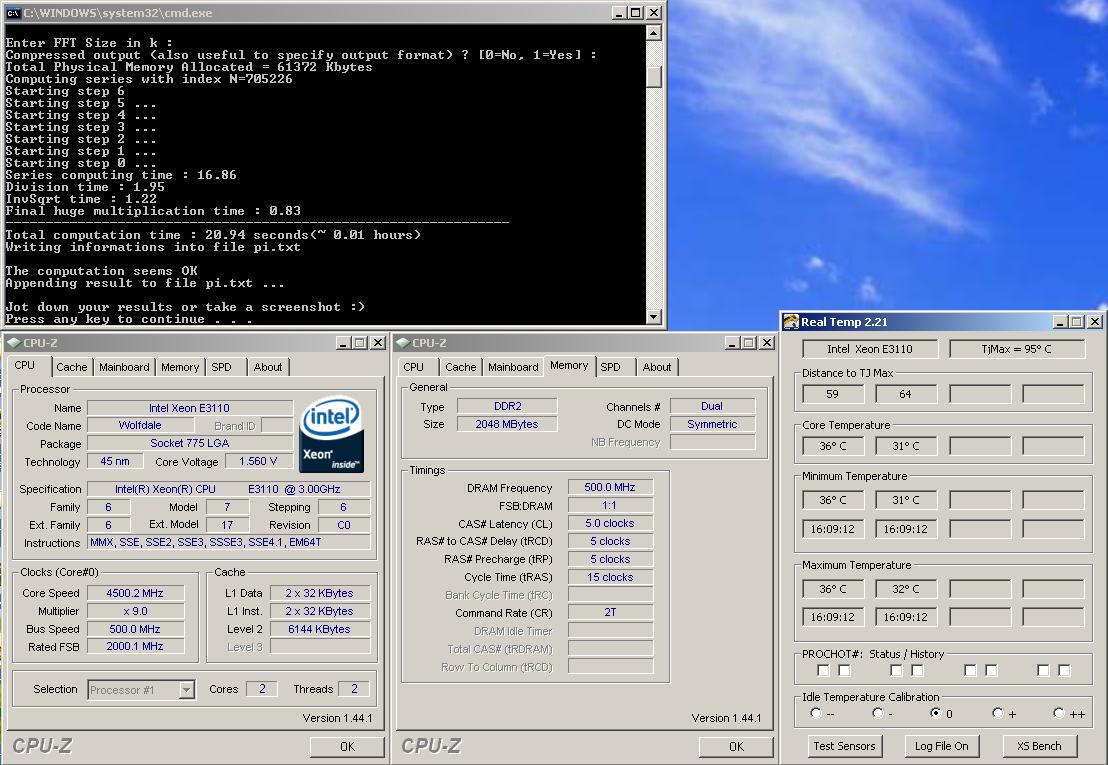The height and width of the screenshot is (765, 1108).
Task: Click the 'Socket 775 LGA' package field
Action: [189, 443]
